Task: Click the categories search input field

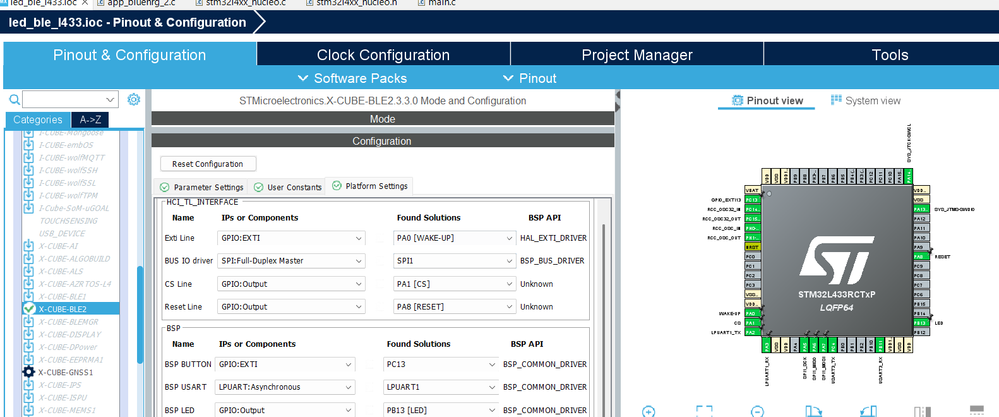Action: click(70, 99)
